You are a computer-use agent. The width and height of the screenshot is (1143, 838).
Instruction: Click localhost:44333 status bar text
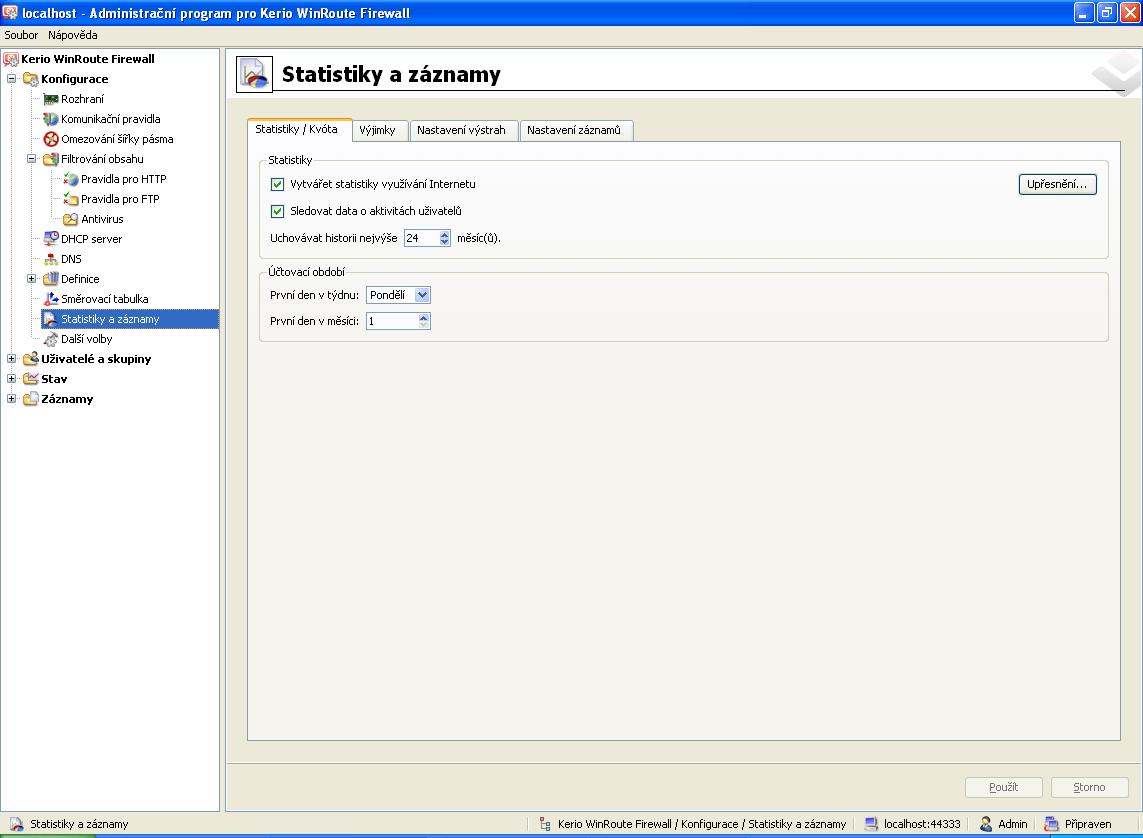(922, 824)
